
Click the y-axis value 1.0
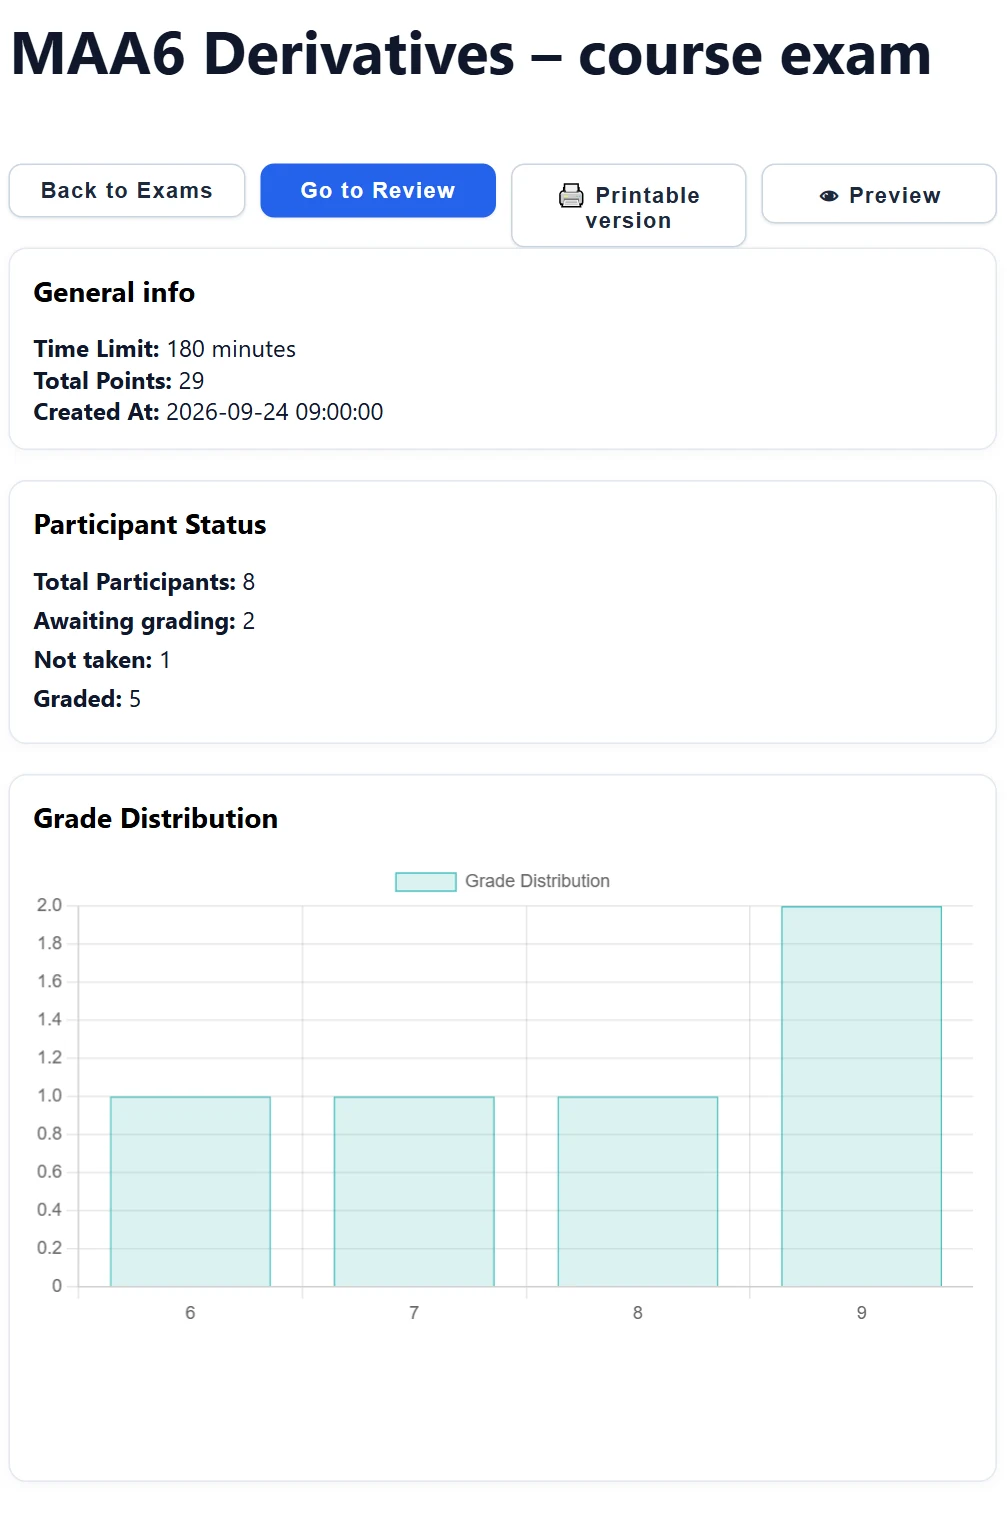[50, 1095]
